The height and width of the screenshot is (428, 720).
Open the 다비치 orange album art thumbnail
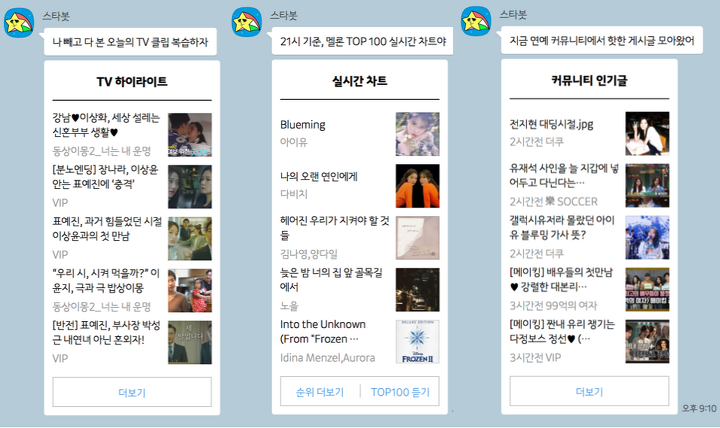[x=417, y=186]
